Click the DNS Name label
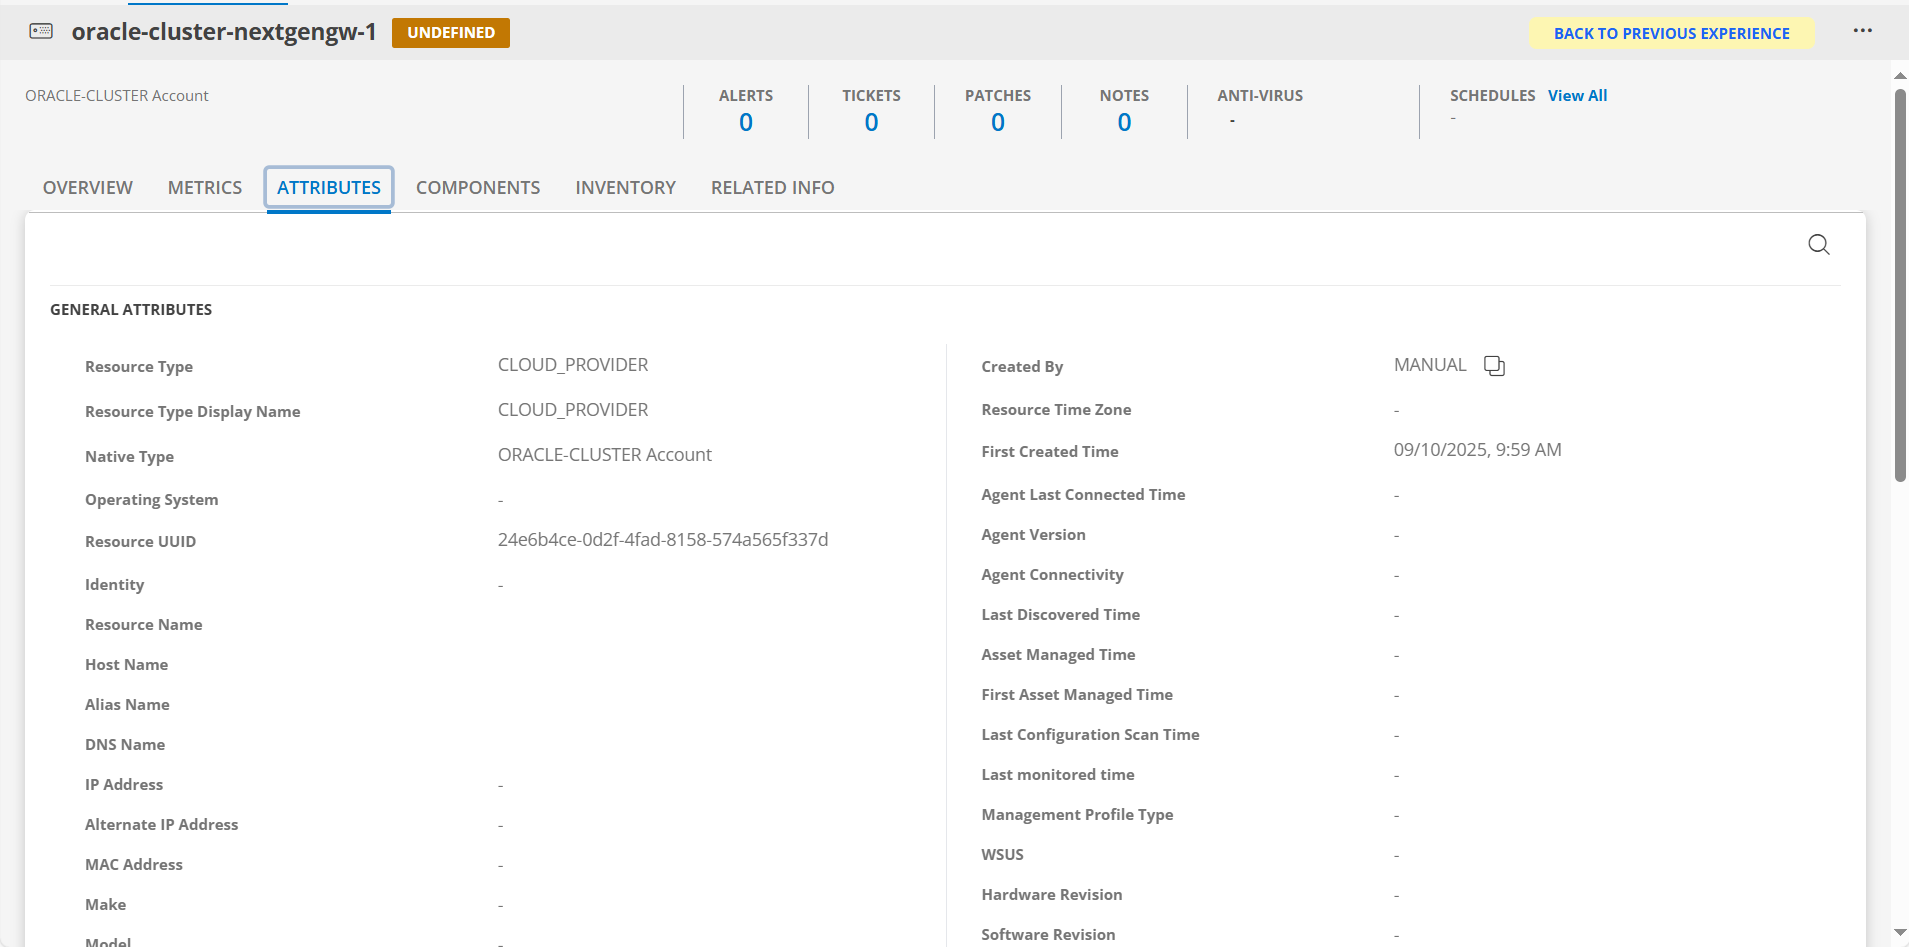 coord(125,745)
